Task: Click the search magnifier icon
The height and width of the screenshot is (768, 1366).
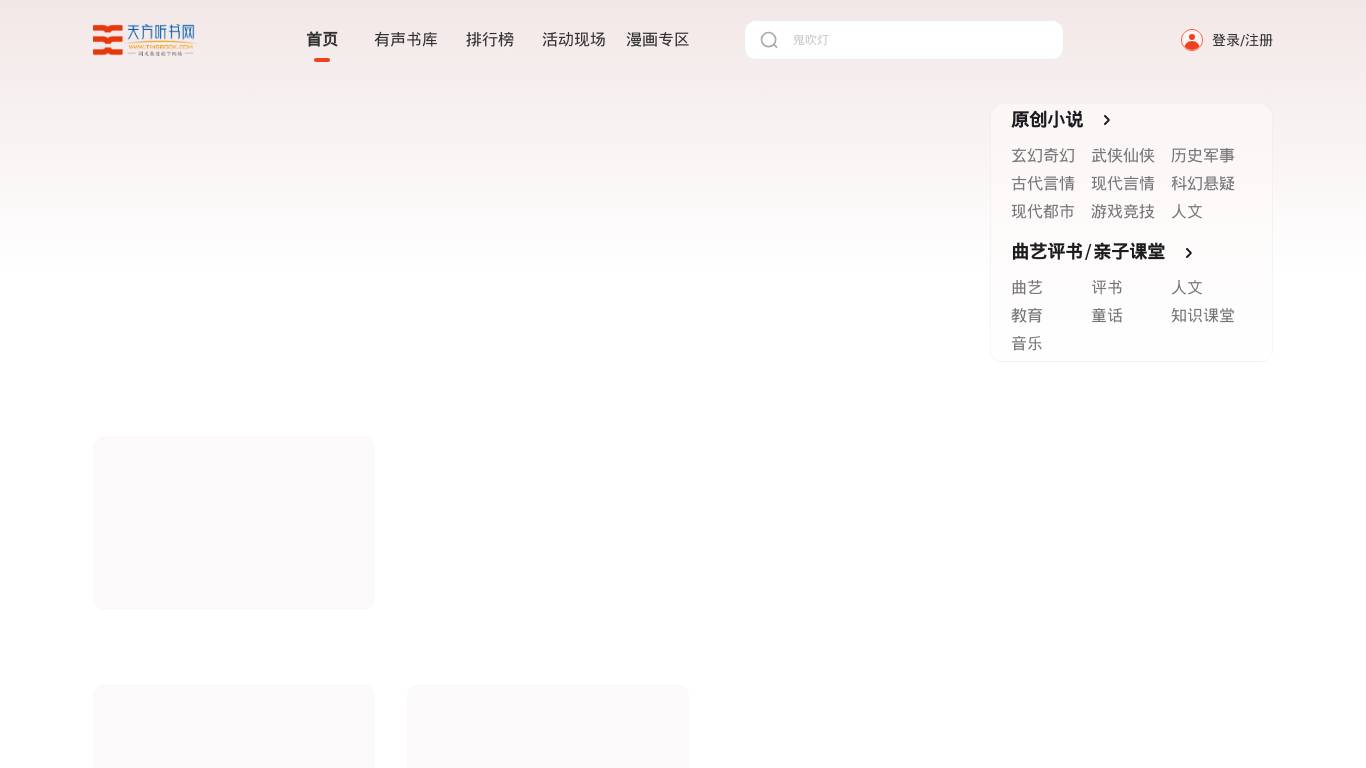Action: pyautogui.click(x=769, y=40)
